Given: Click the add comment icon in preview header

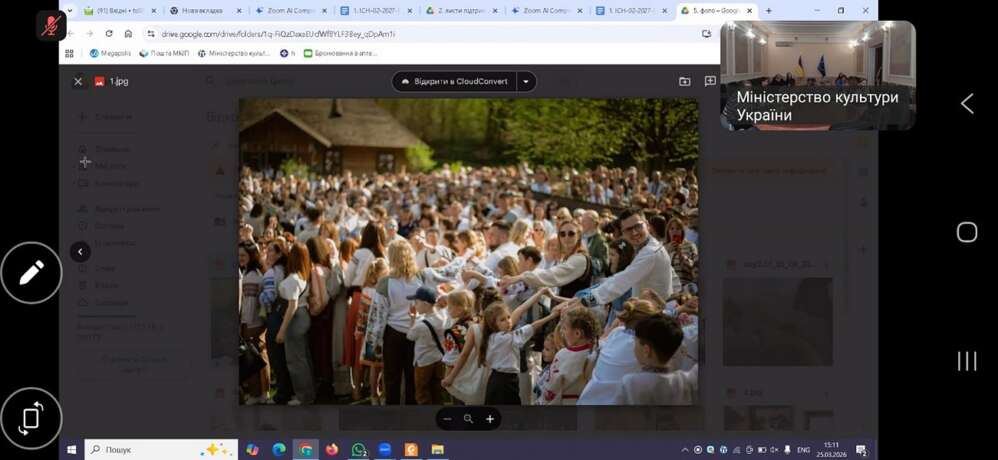Looking at the screenshot, I should tap(710, 82).
